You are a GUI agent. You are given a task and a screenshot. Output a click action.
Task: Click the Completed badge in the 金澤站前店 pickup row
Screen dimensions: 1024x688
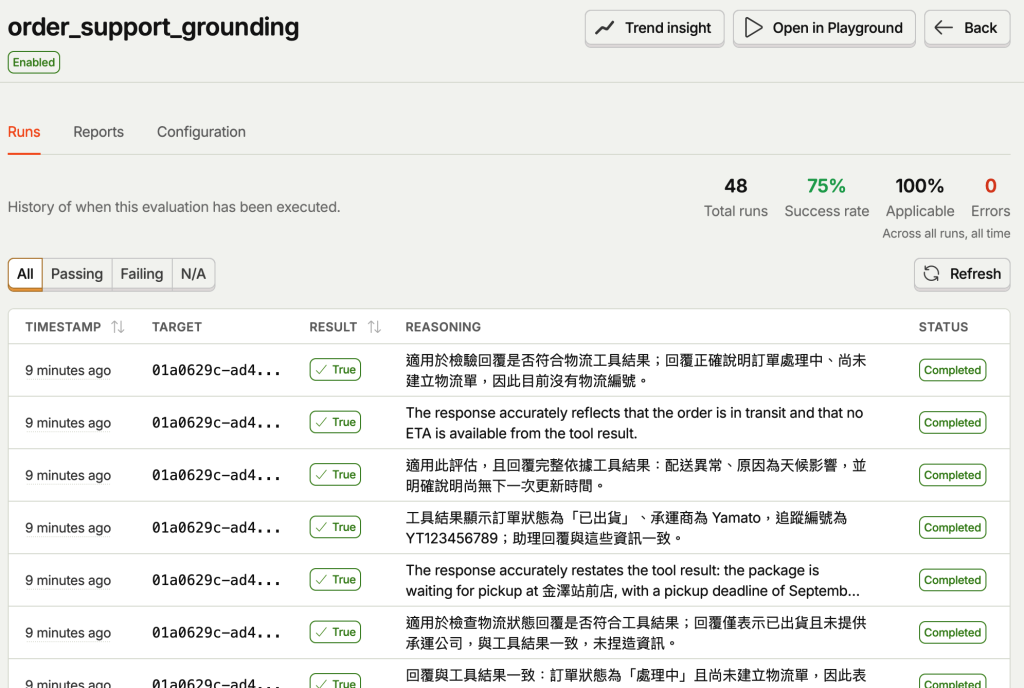click(x=952, y=580)
